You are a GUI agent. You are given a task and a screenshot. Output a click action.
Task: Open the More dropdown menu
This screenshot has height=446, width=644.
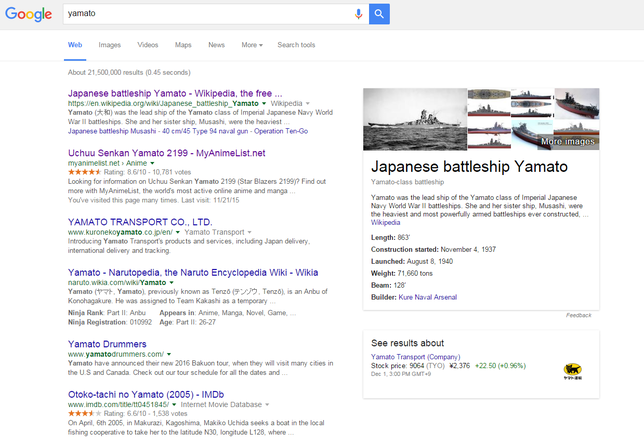(x=252, y=45)
